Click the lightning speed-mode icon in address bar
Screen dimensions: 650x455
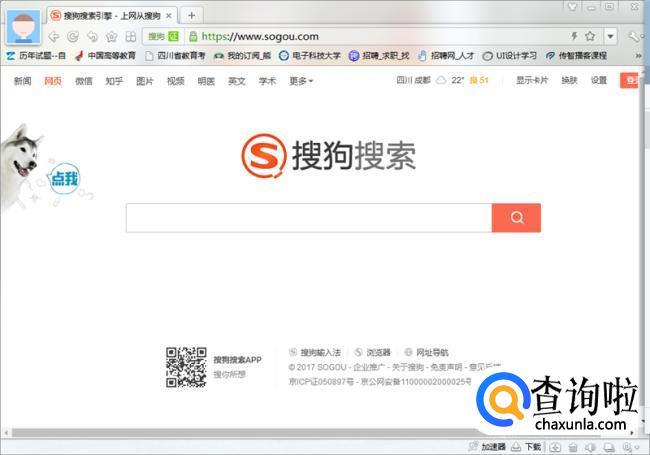(x=575, y=36)
